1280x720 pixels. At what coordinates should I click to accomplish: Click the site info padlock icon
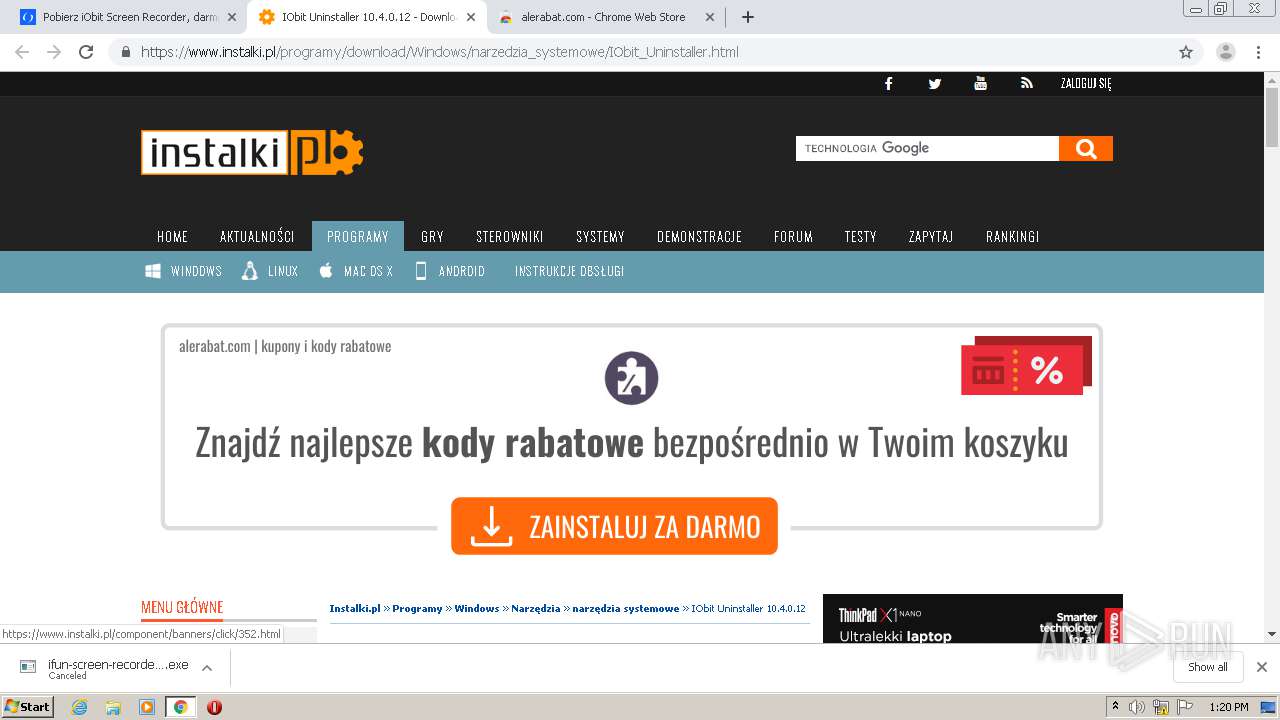(x=126, y=52)
